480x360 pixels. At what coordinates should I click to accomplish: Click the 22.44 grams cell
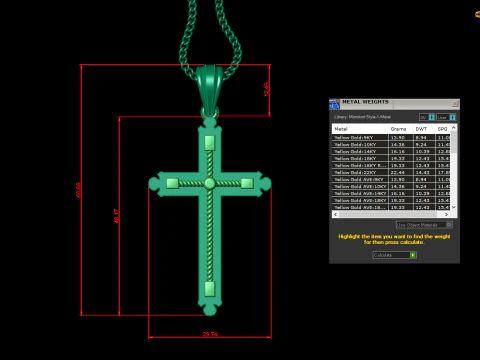(x=400, y=172)
